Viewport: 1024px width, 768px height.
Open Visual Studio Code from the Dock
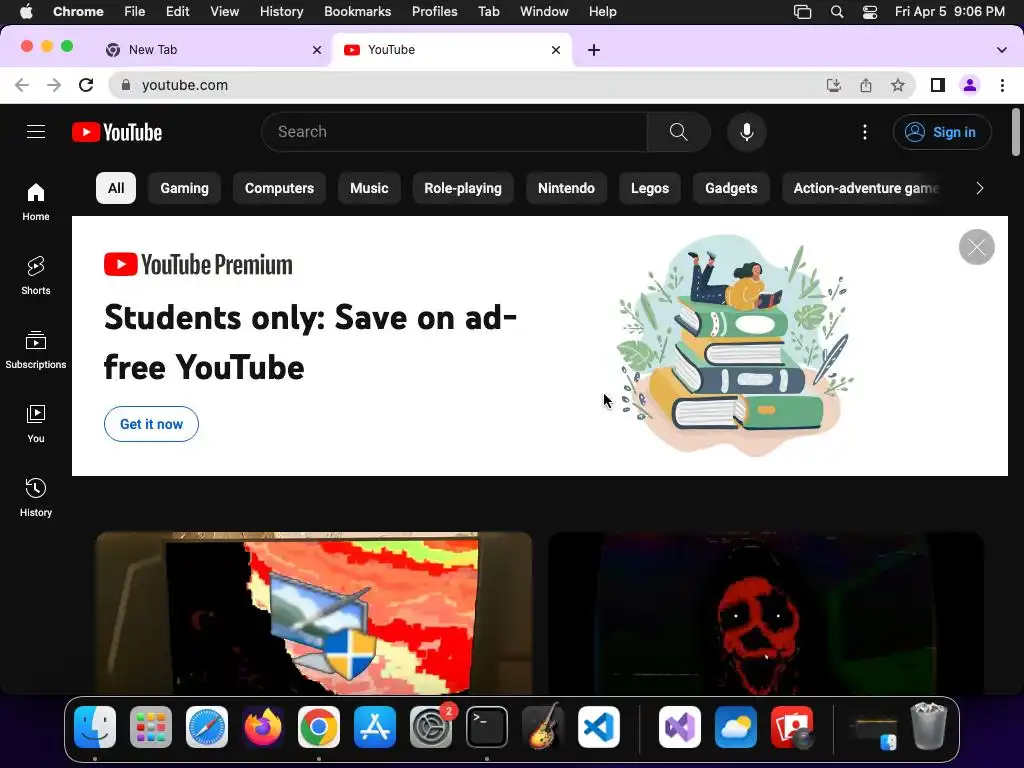[598, 727]
